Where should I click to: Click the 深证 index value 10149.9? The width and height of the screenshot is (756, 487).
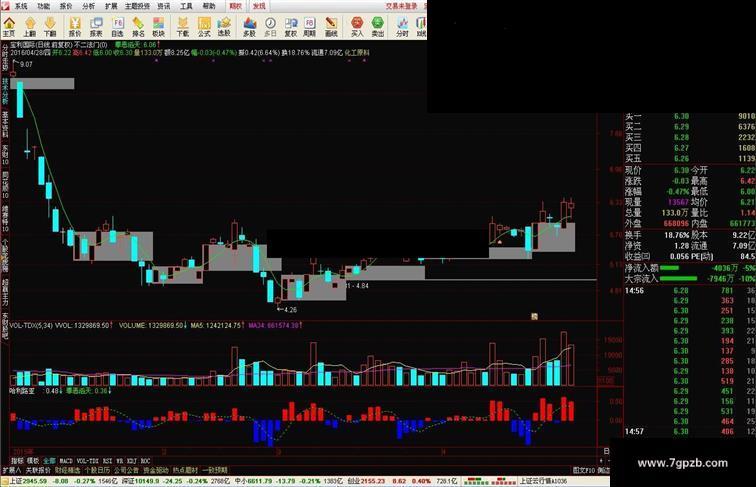(x=147, y=481)
